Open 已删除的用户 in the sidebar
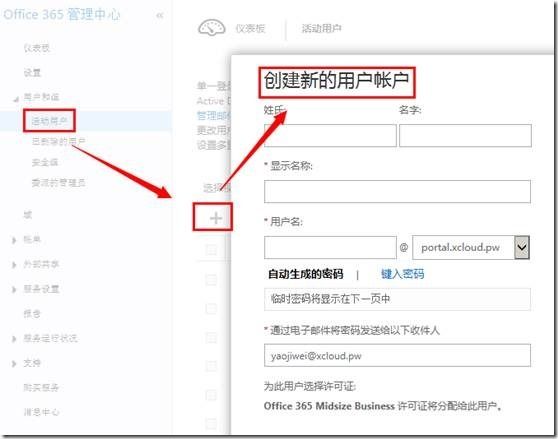 pyautogui.click(x=58, y=142)
